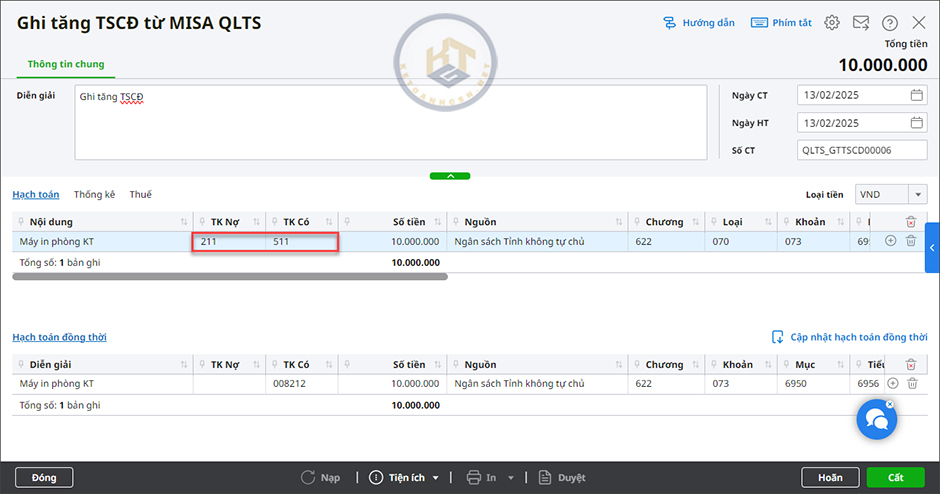Screen dimensions: 940x494
Task: Add a row with the plus icon in Hạch toán
Action: pos(891,241)
